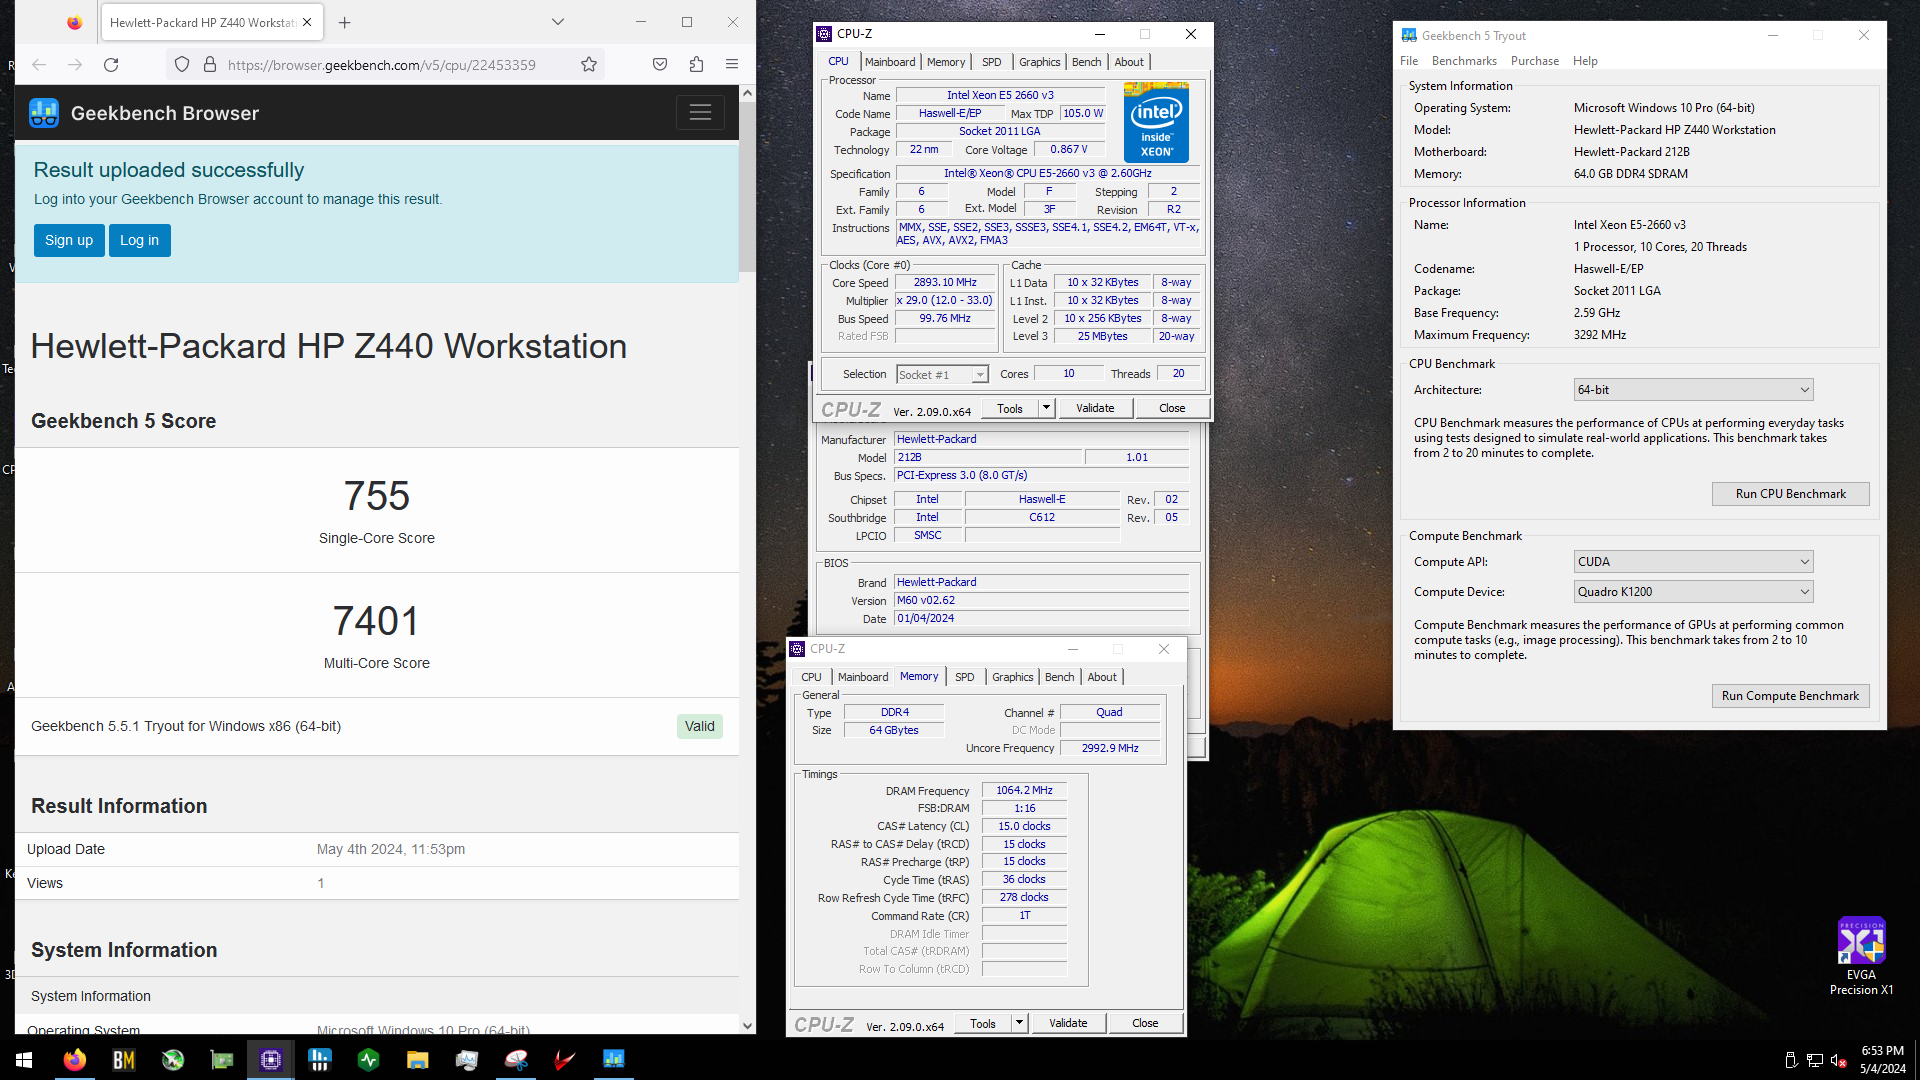Reload the Geekbench result page

click(111, 64)
